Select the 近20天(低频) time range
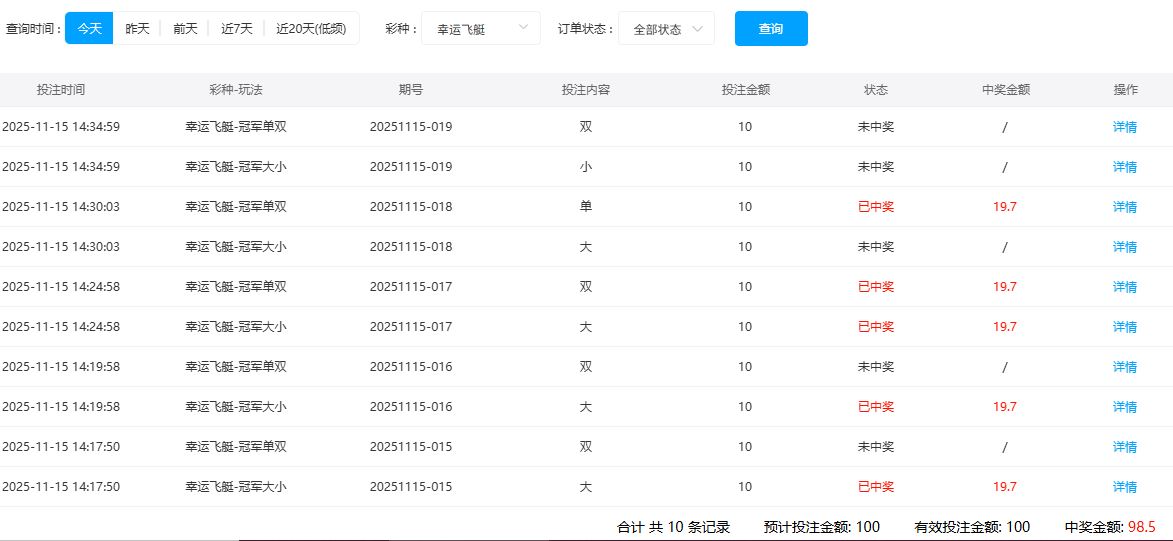 311,29
